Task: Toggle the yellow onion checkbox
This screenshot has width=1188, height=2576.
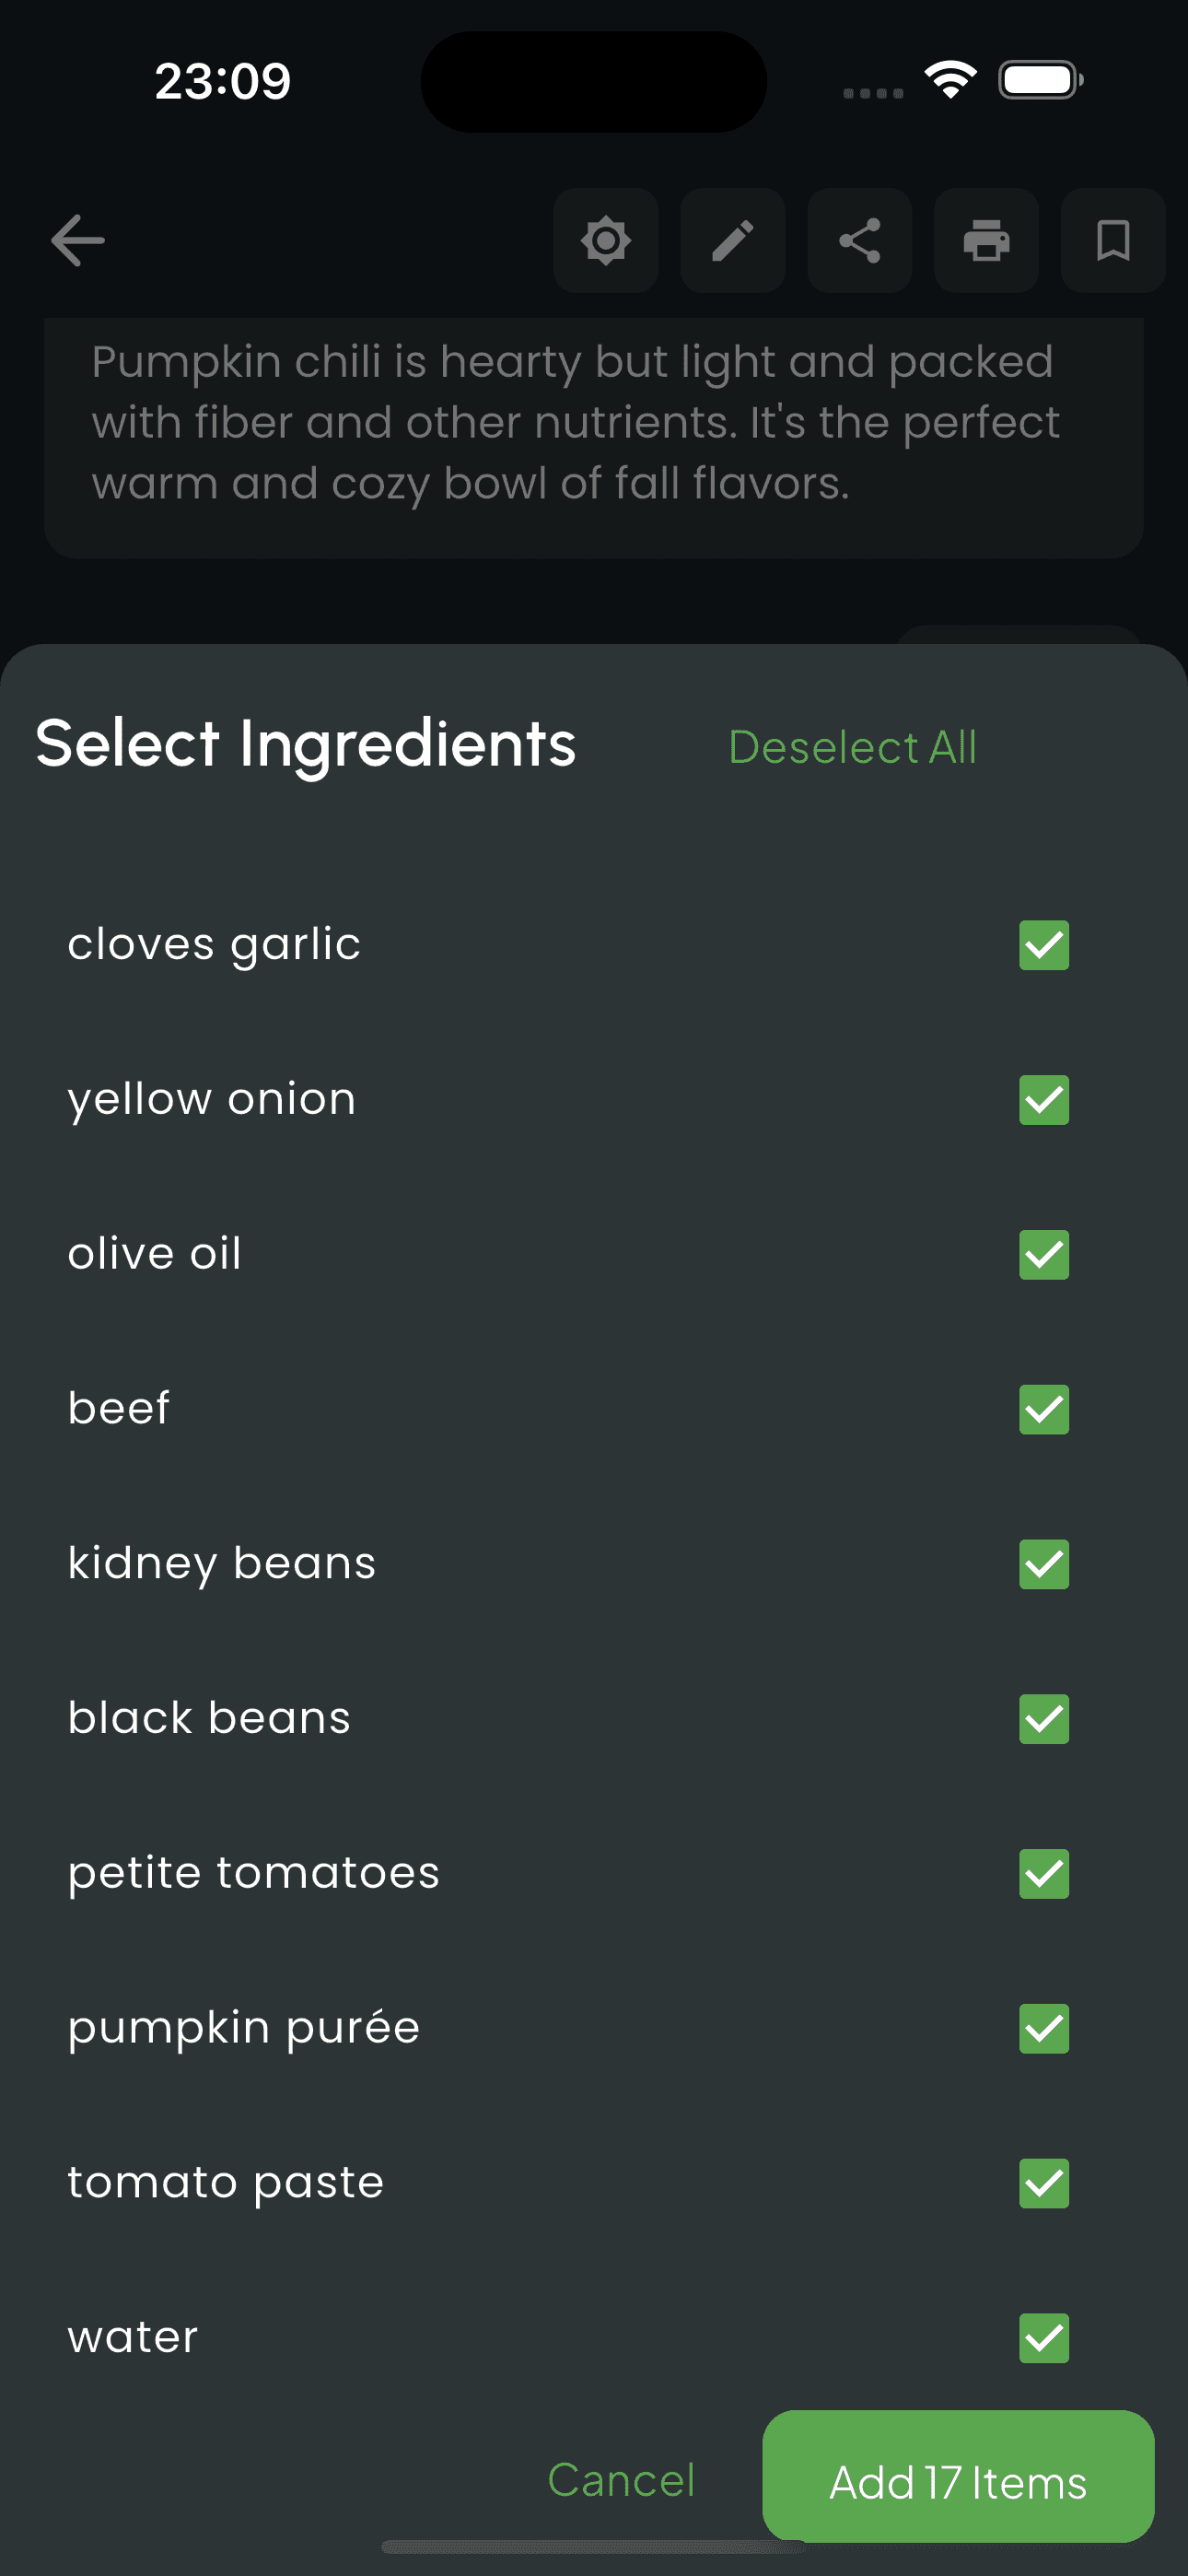Action: pyautogui.click(x=1043, y=1099)
